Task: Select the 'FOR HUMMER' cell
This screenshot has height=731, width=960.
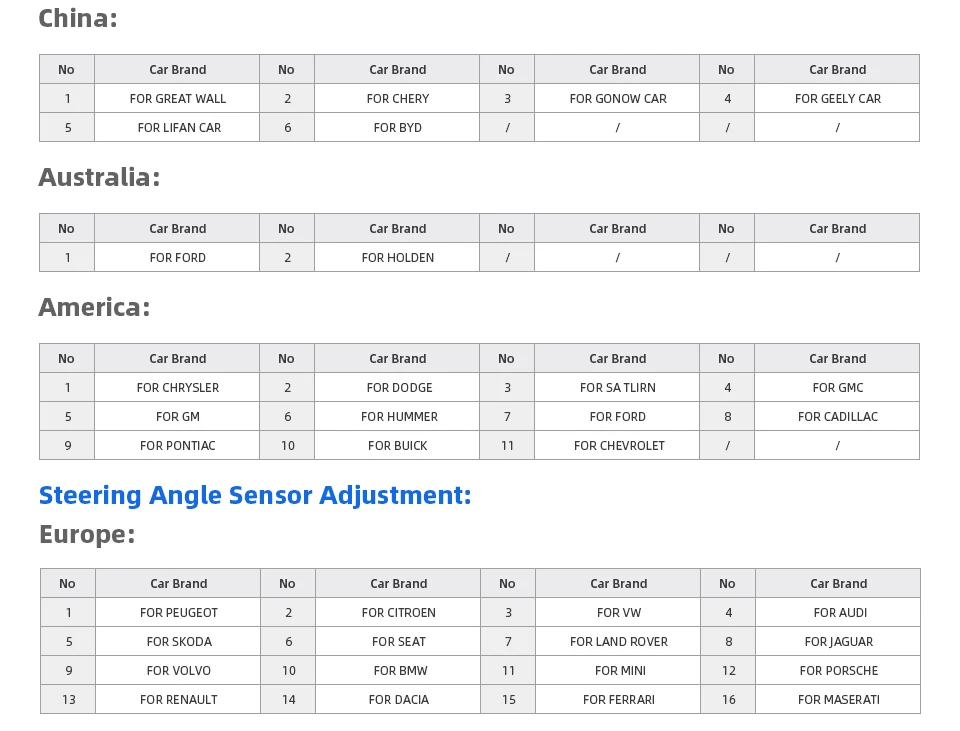Action: tap(397, 417)
